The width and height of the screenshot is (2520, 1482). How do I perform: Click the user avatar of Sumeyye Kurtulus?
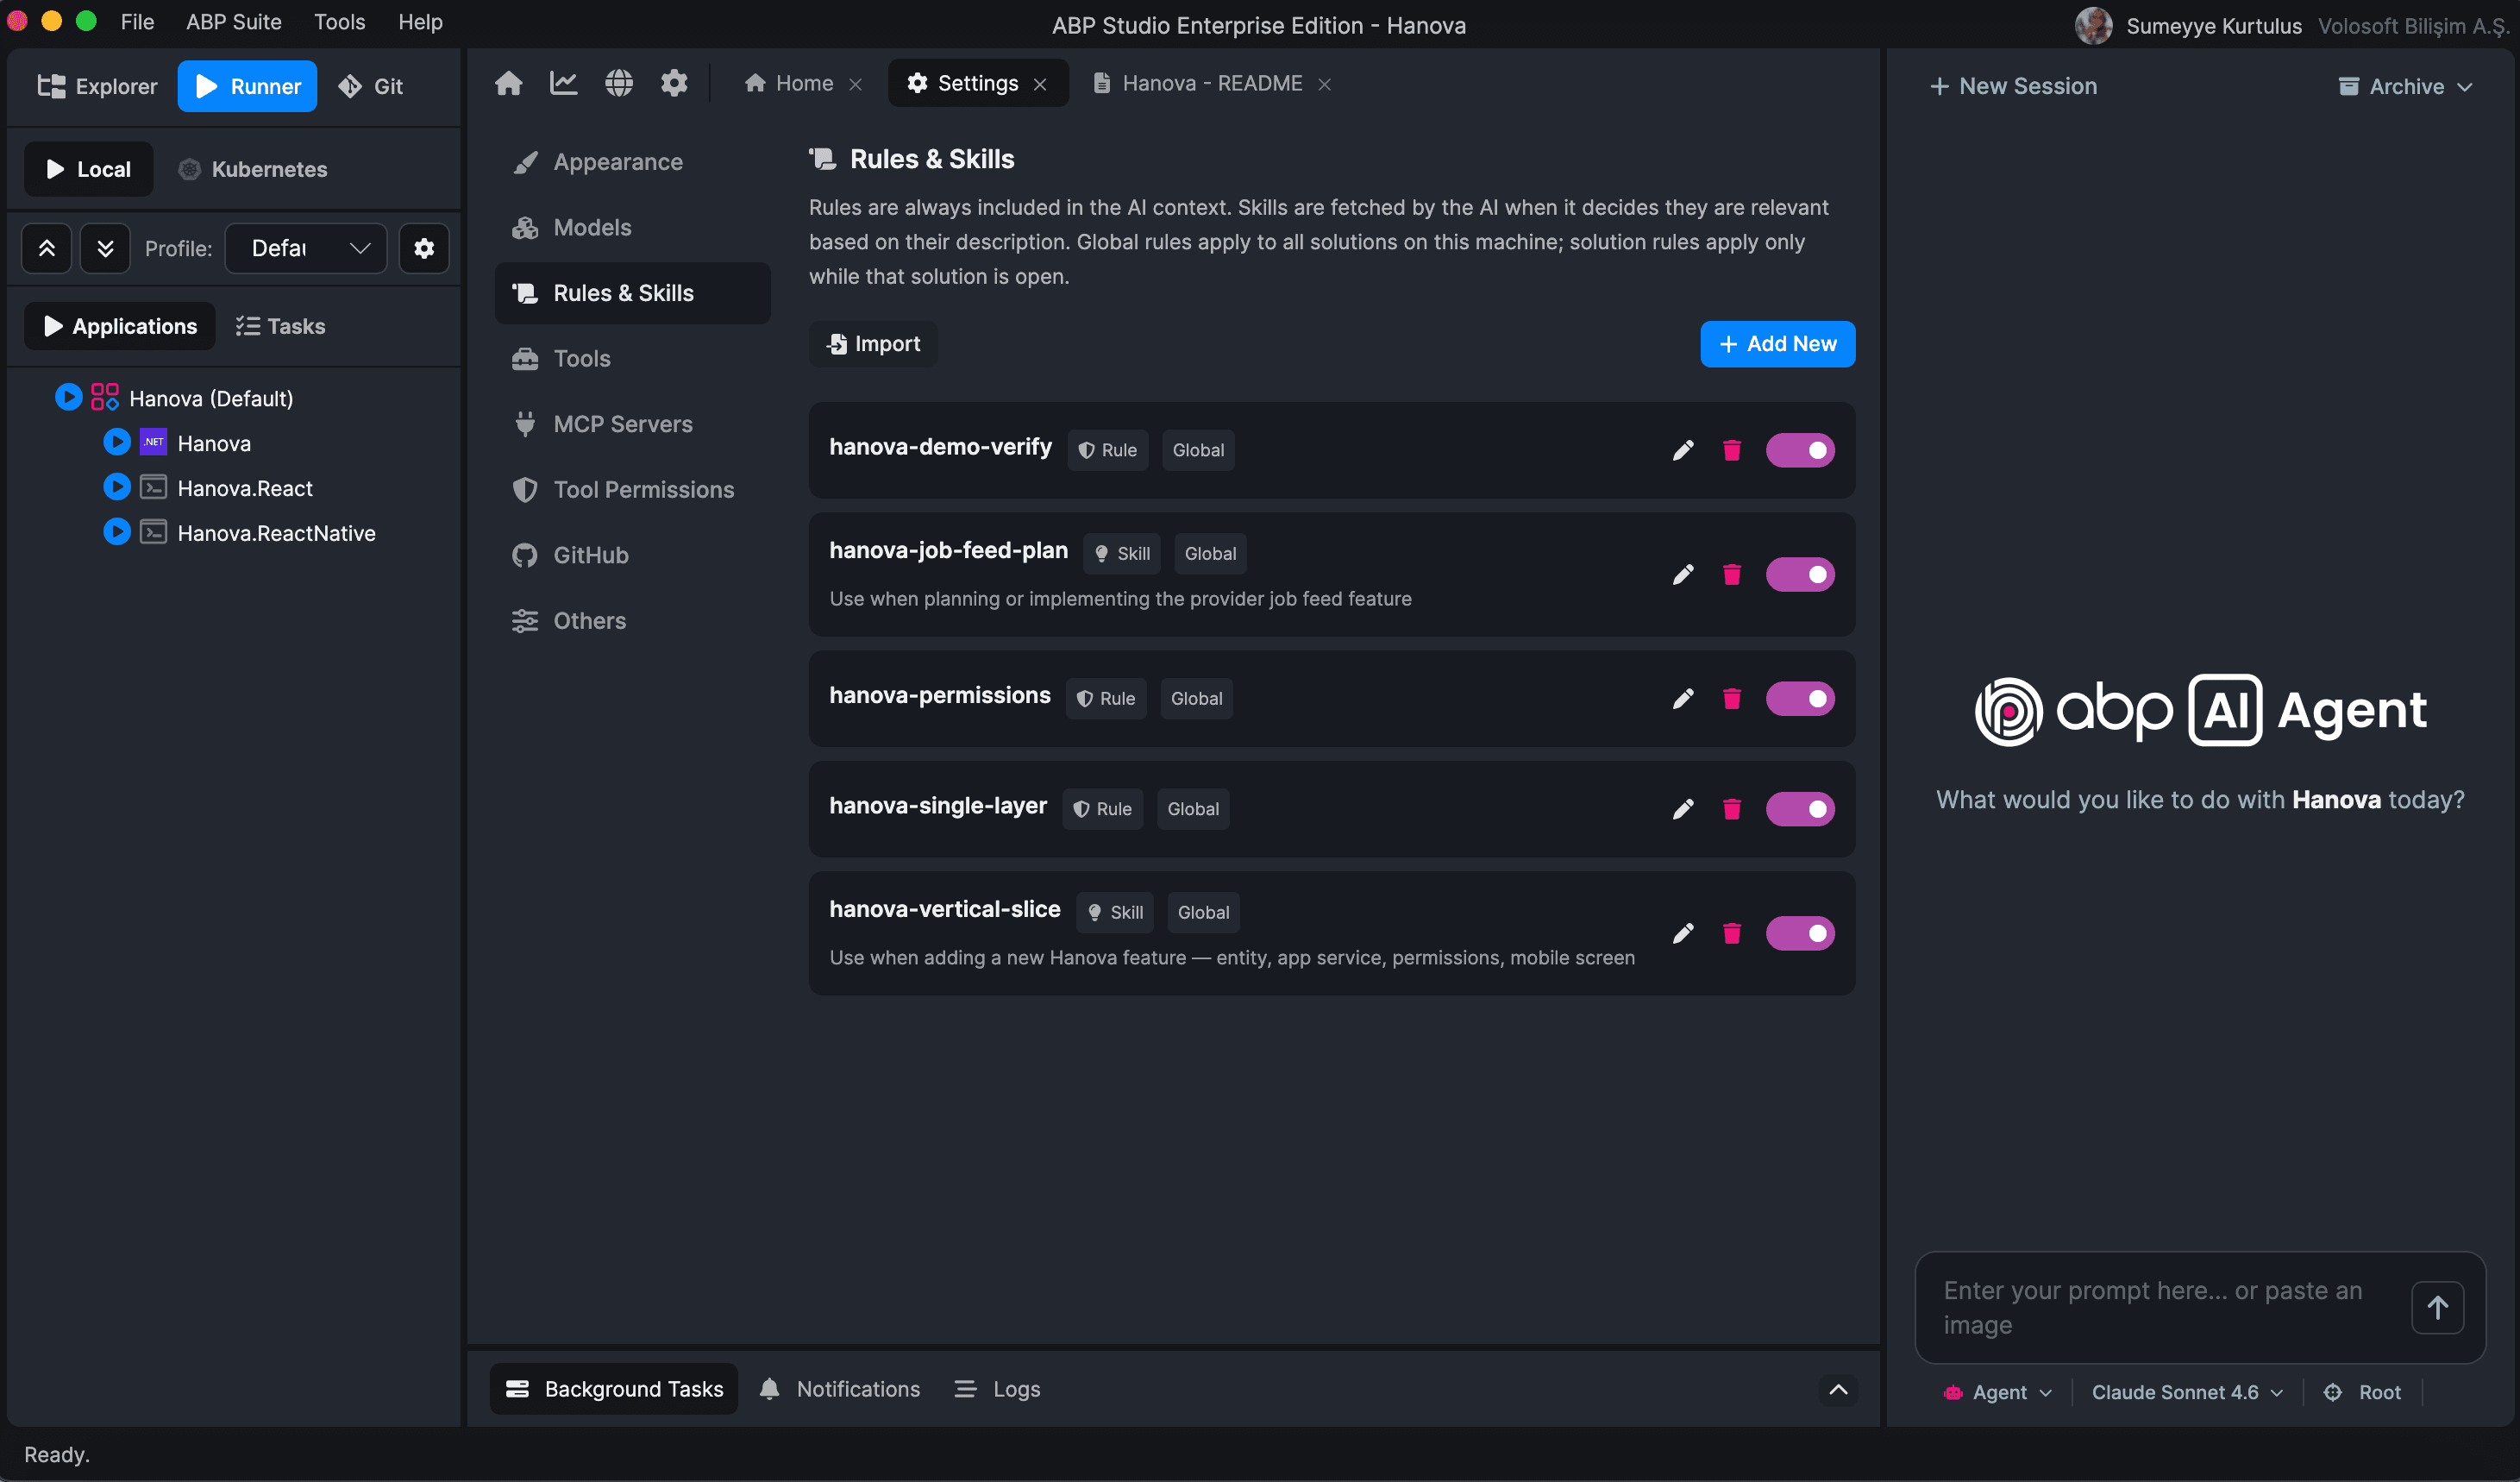pos(2093,26)
